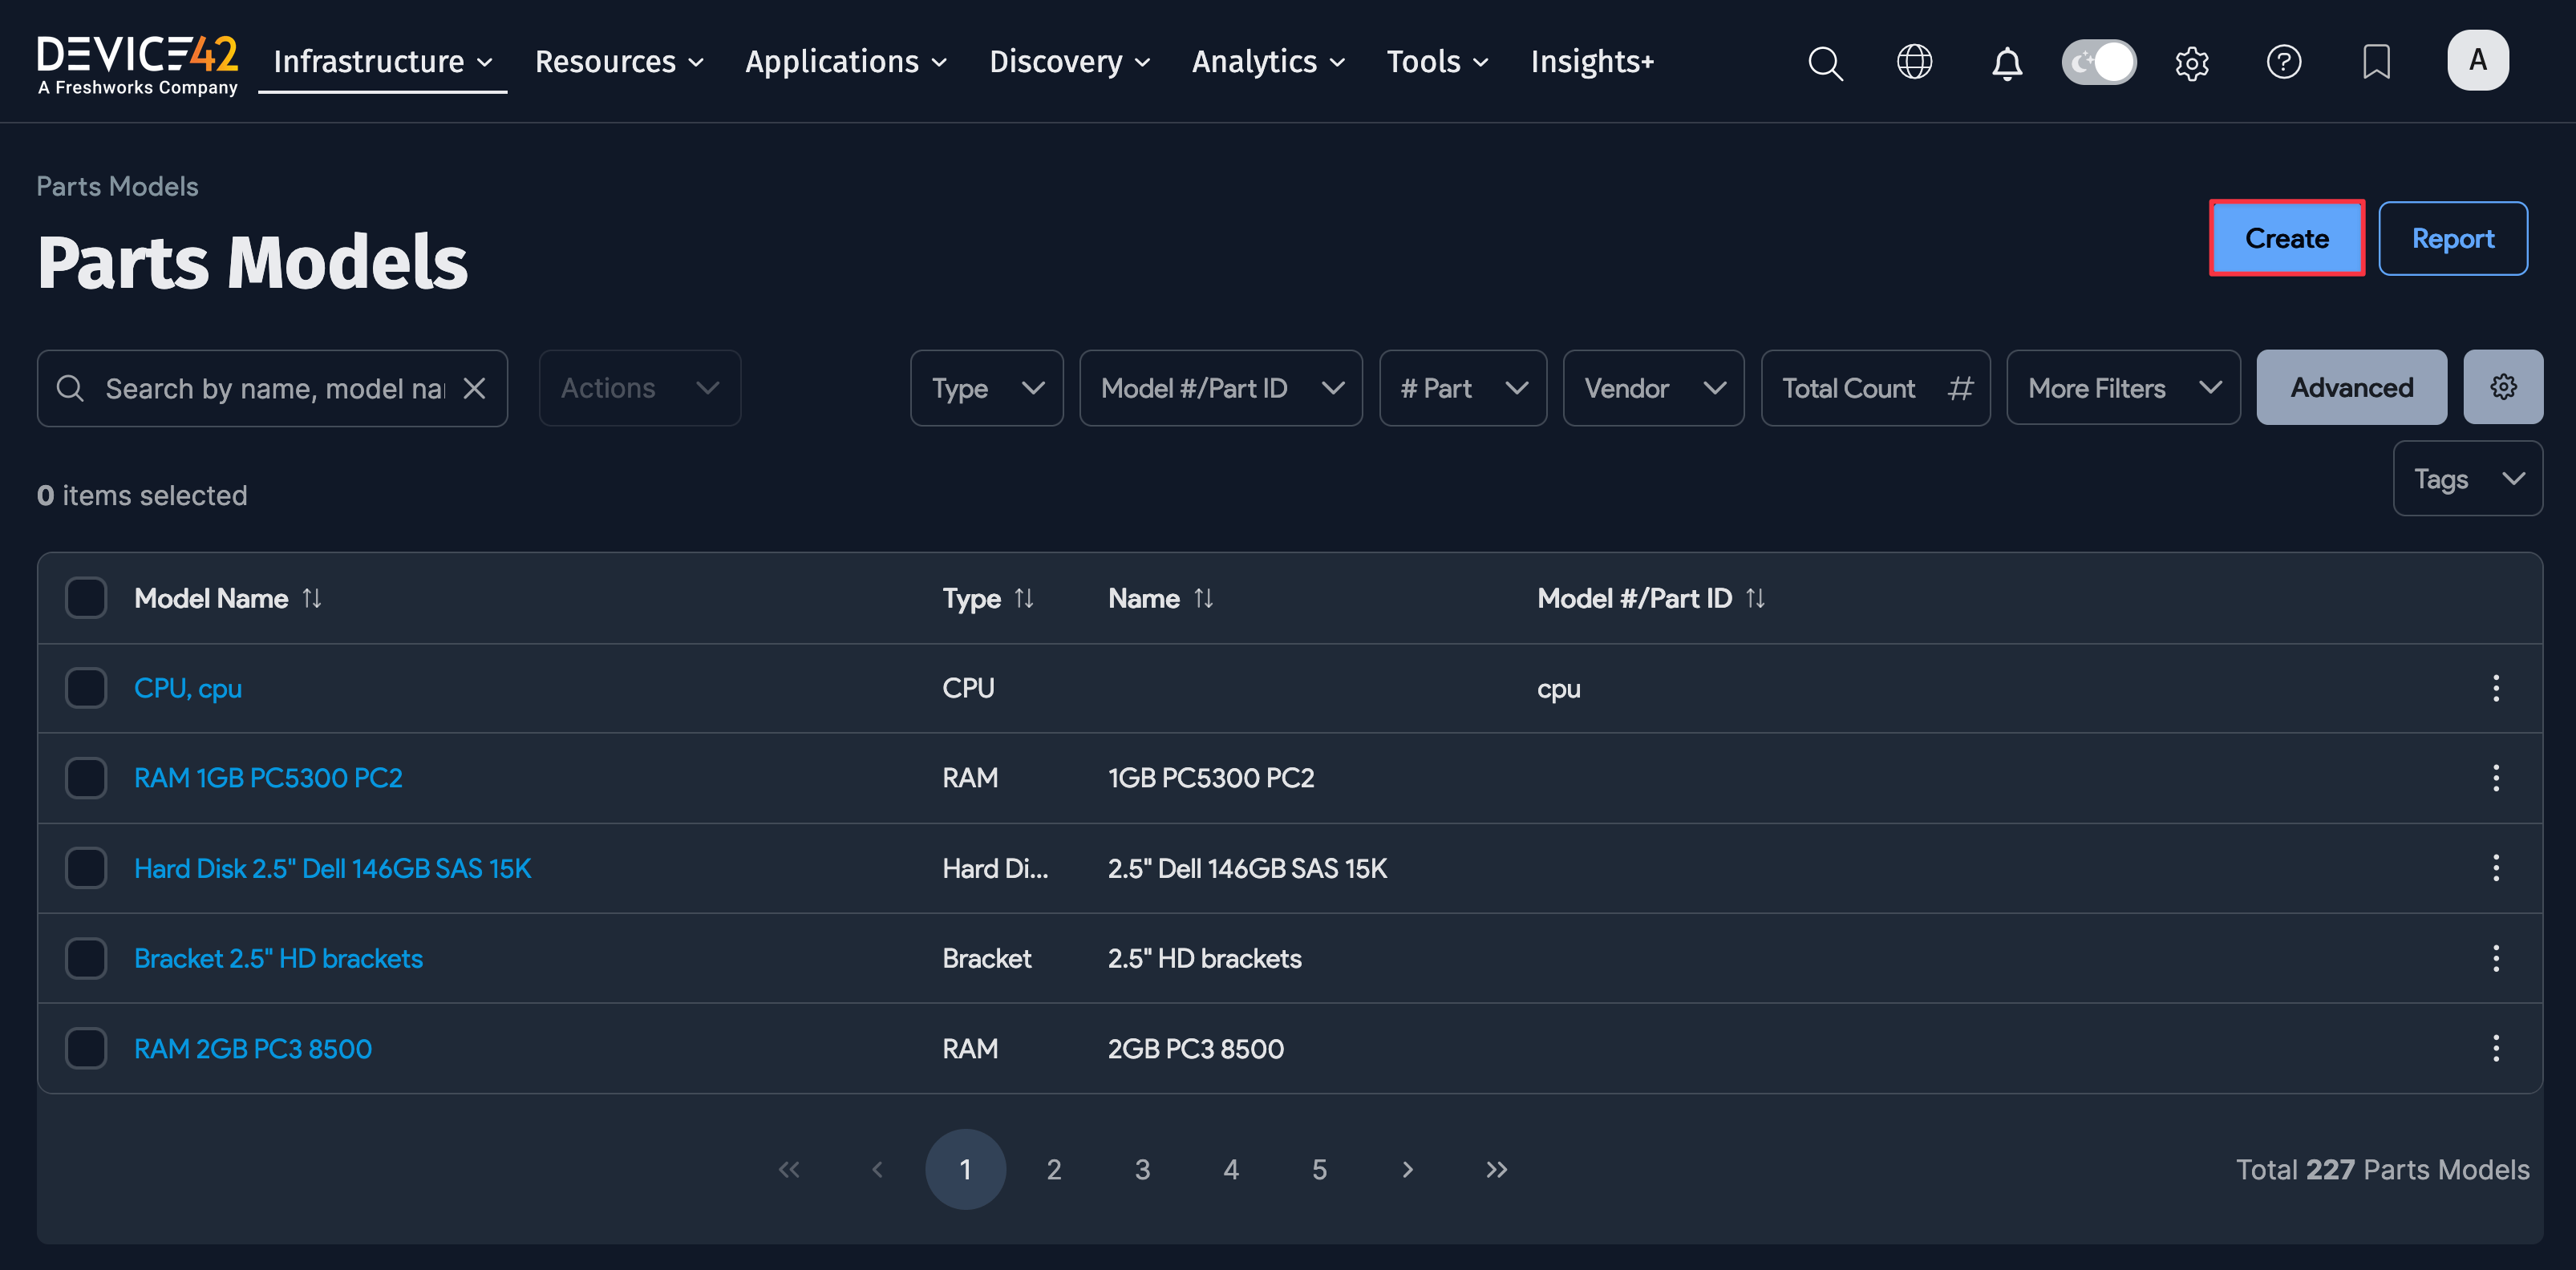This screenshot has height=1270, width=2576.
Task: Open the Vendor filter dropdown
Action: (x=1653, y=388)
